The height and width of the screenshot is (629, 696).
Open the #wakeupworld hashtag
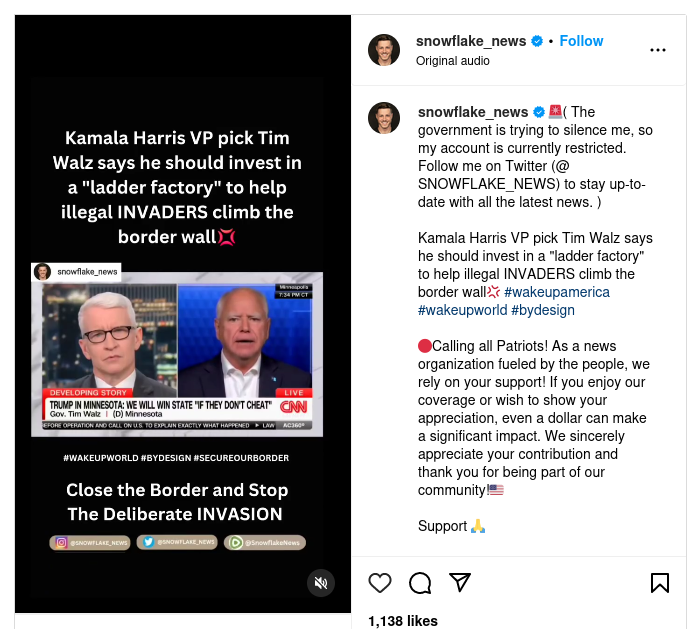click(x=462, y=310)
